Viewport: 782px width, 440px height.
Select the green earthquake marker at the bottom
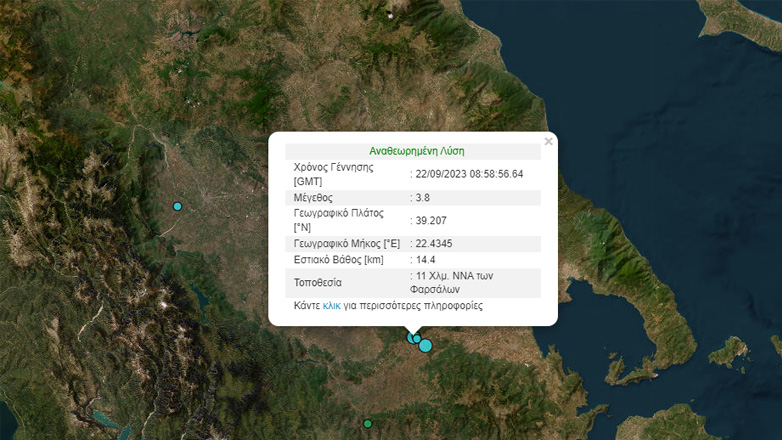(368, 424)
